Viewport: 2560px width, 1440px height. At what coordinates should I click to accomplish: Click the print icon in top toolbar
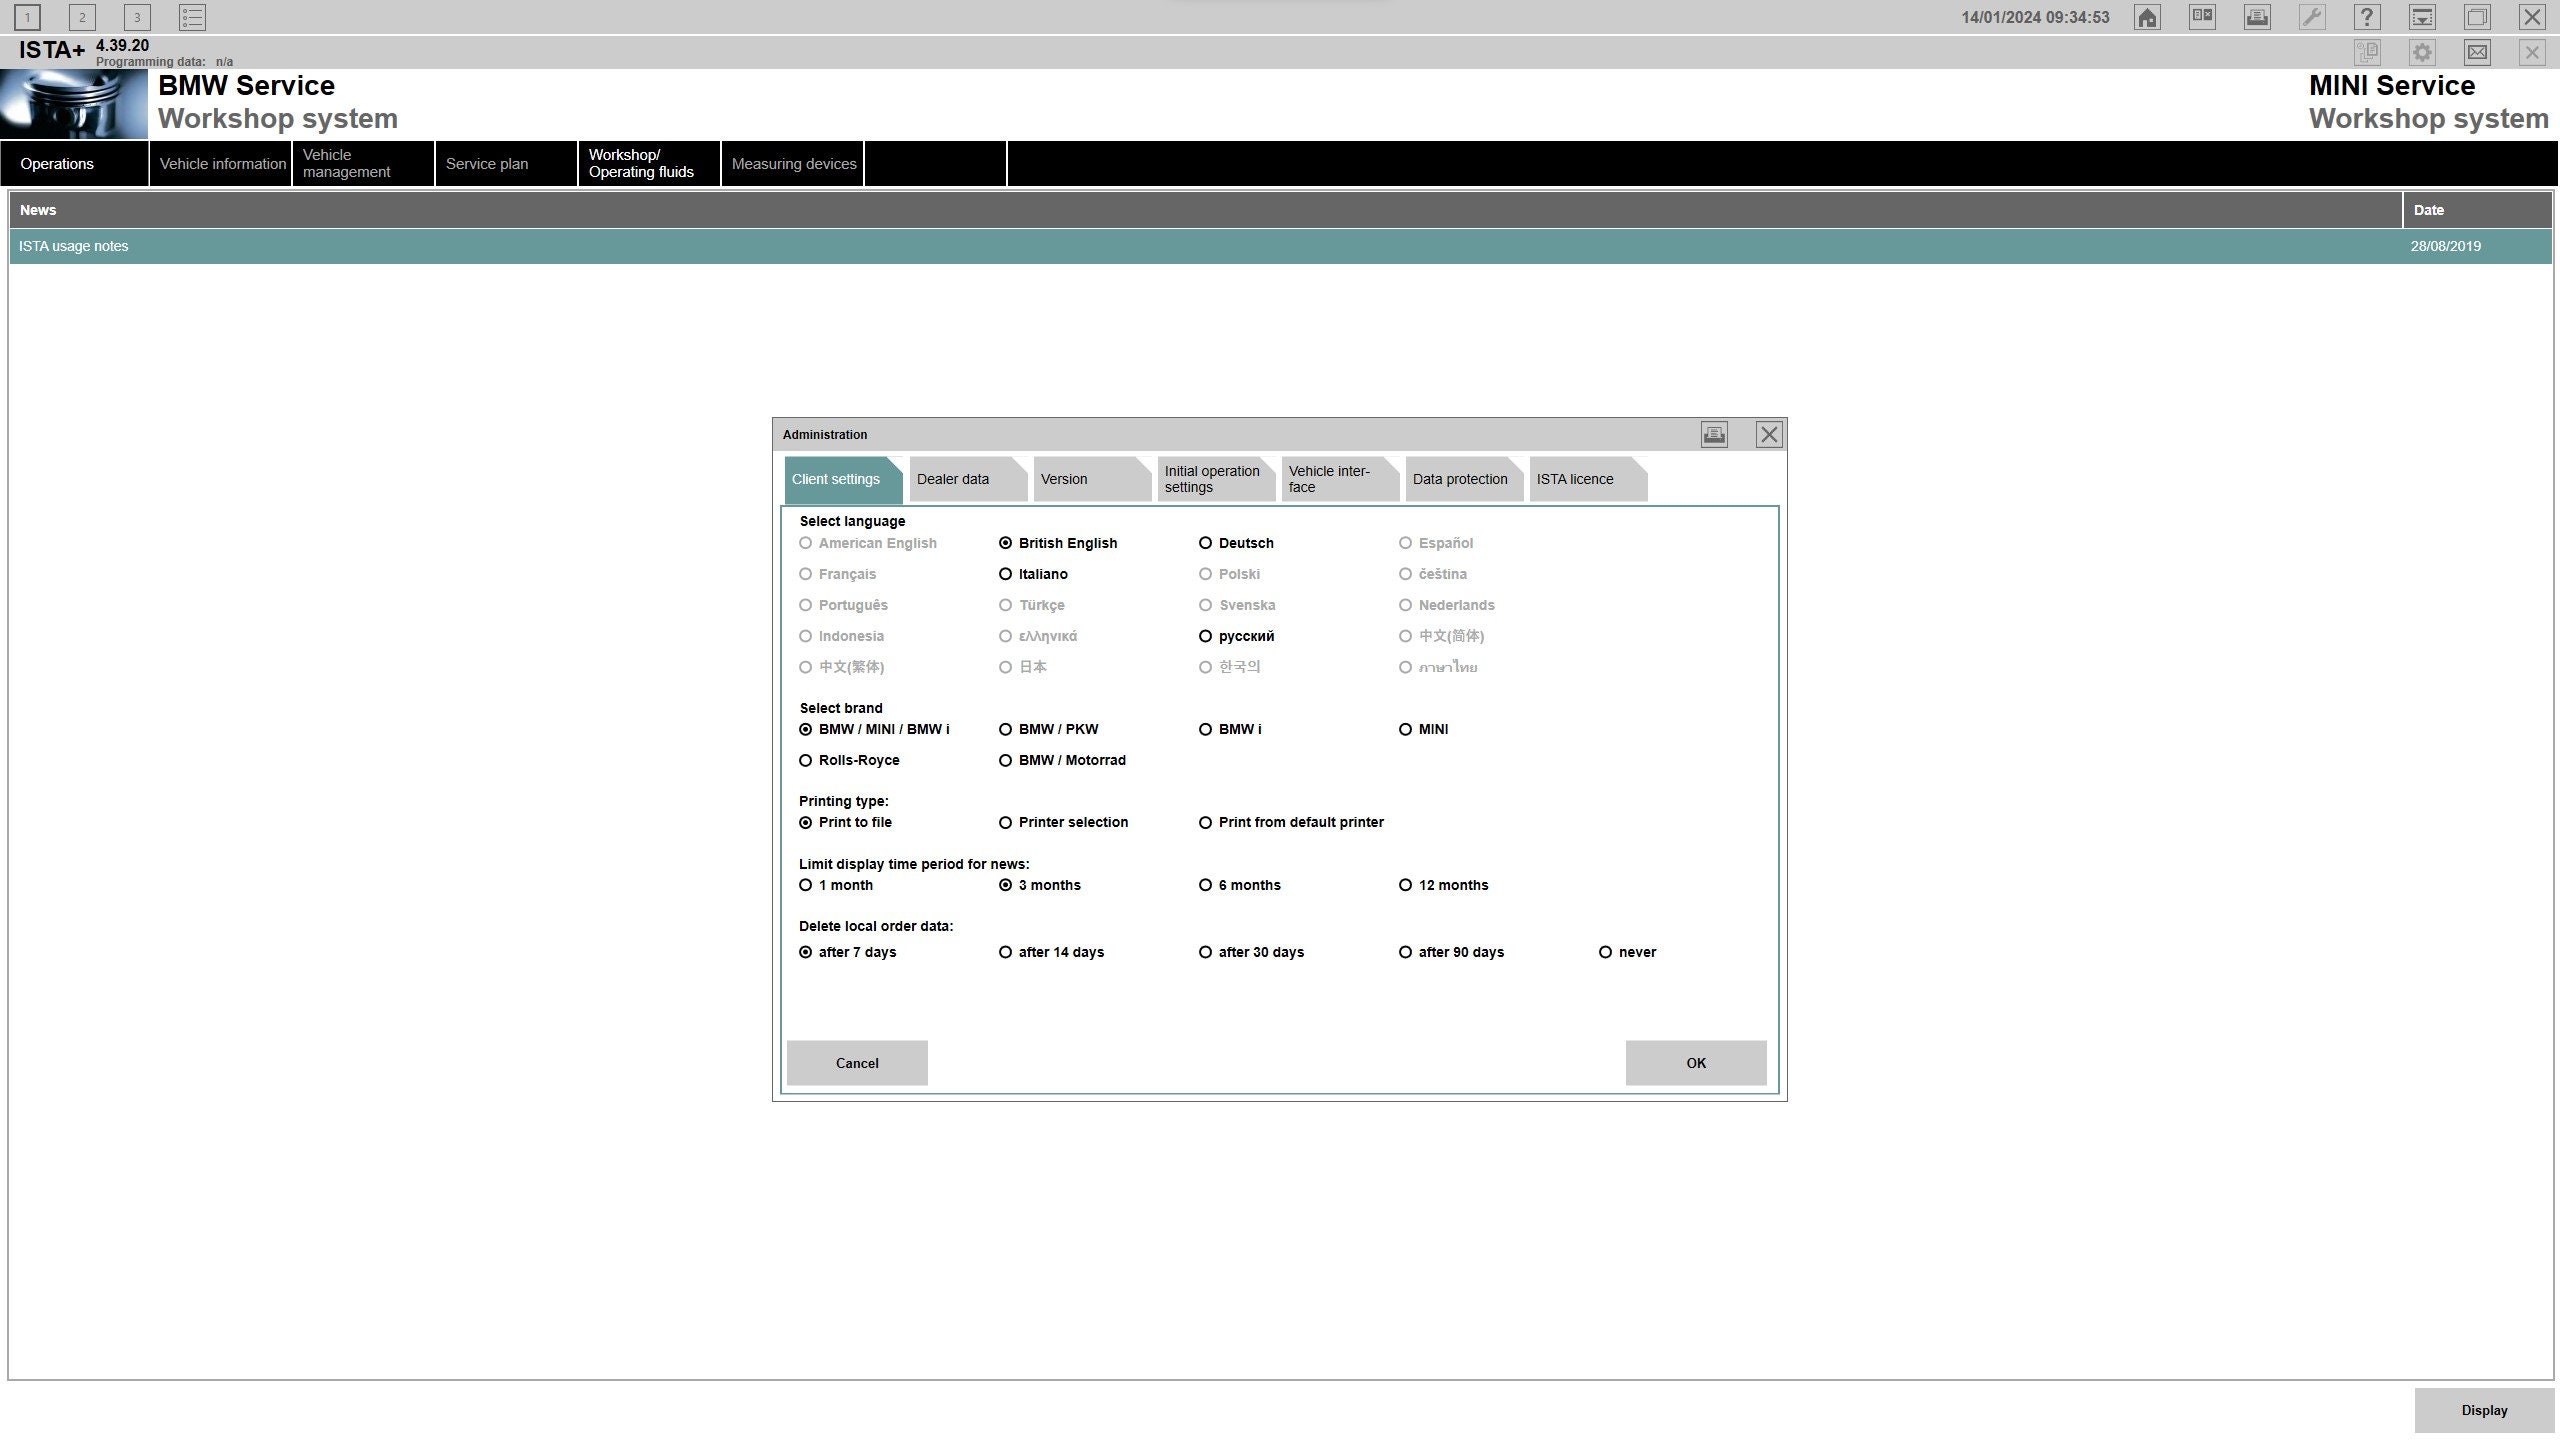pyautogui.click(x=2257, y=17)
